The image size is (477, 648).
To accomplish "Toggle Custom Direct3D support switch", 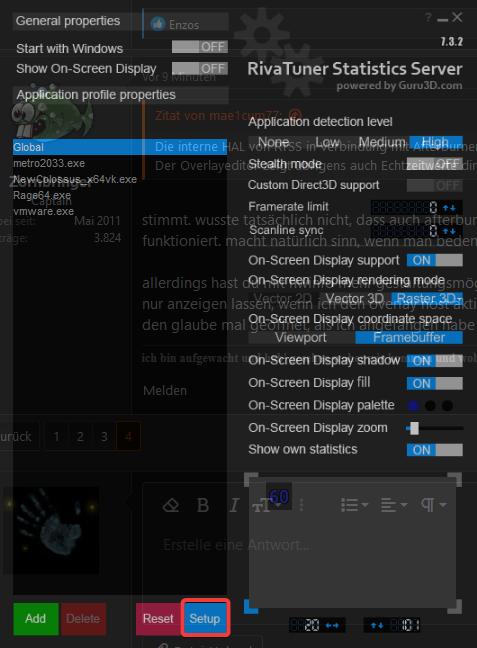I will [434, 185].
